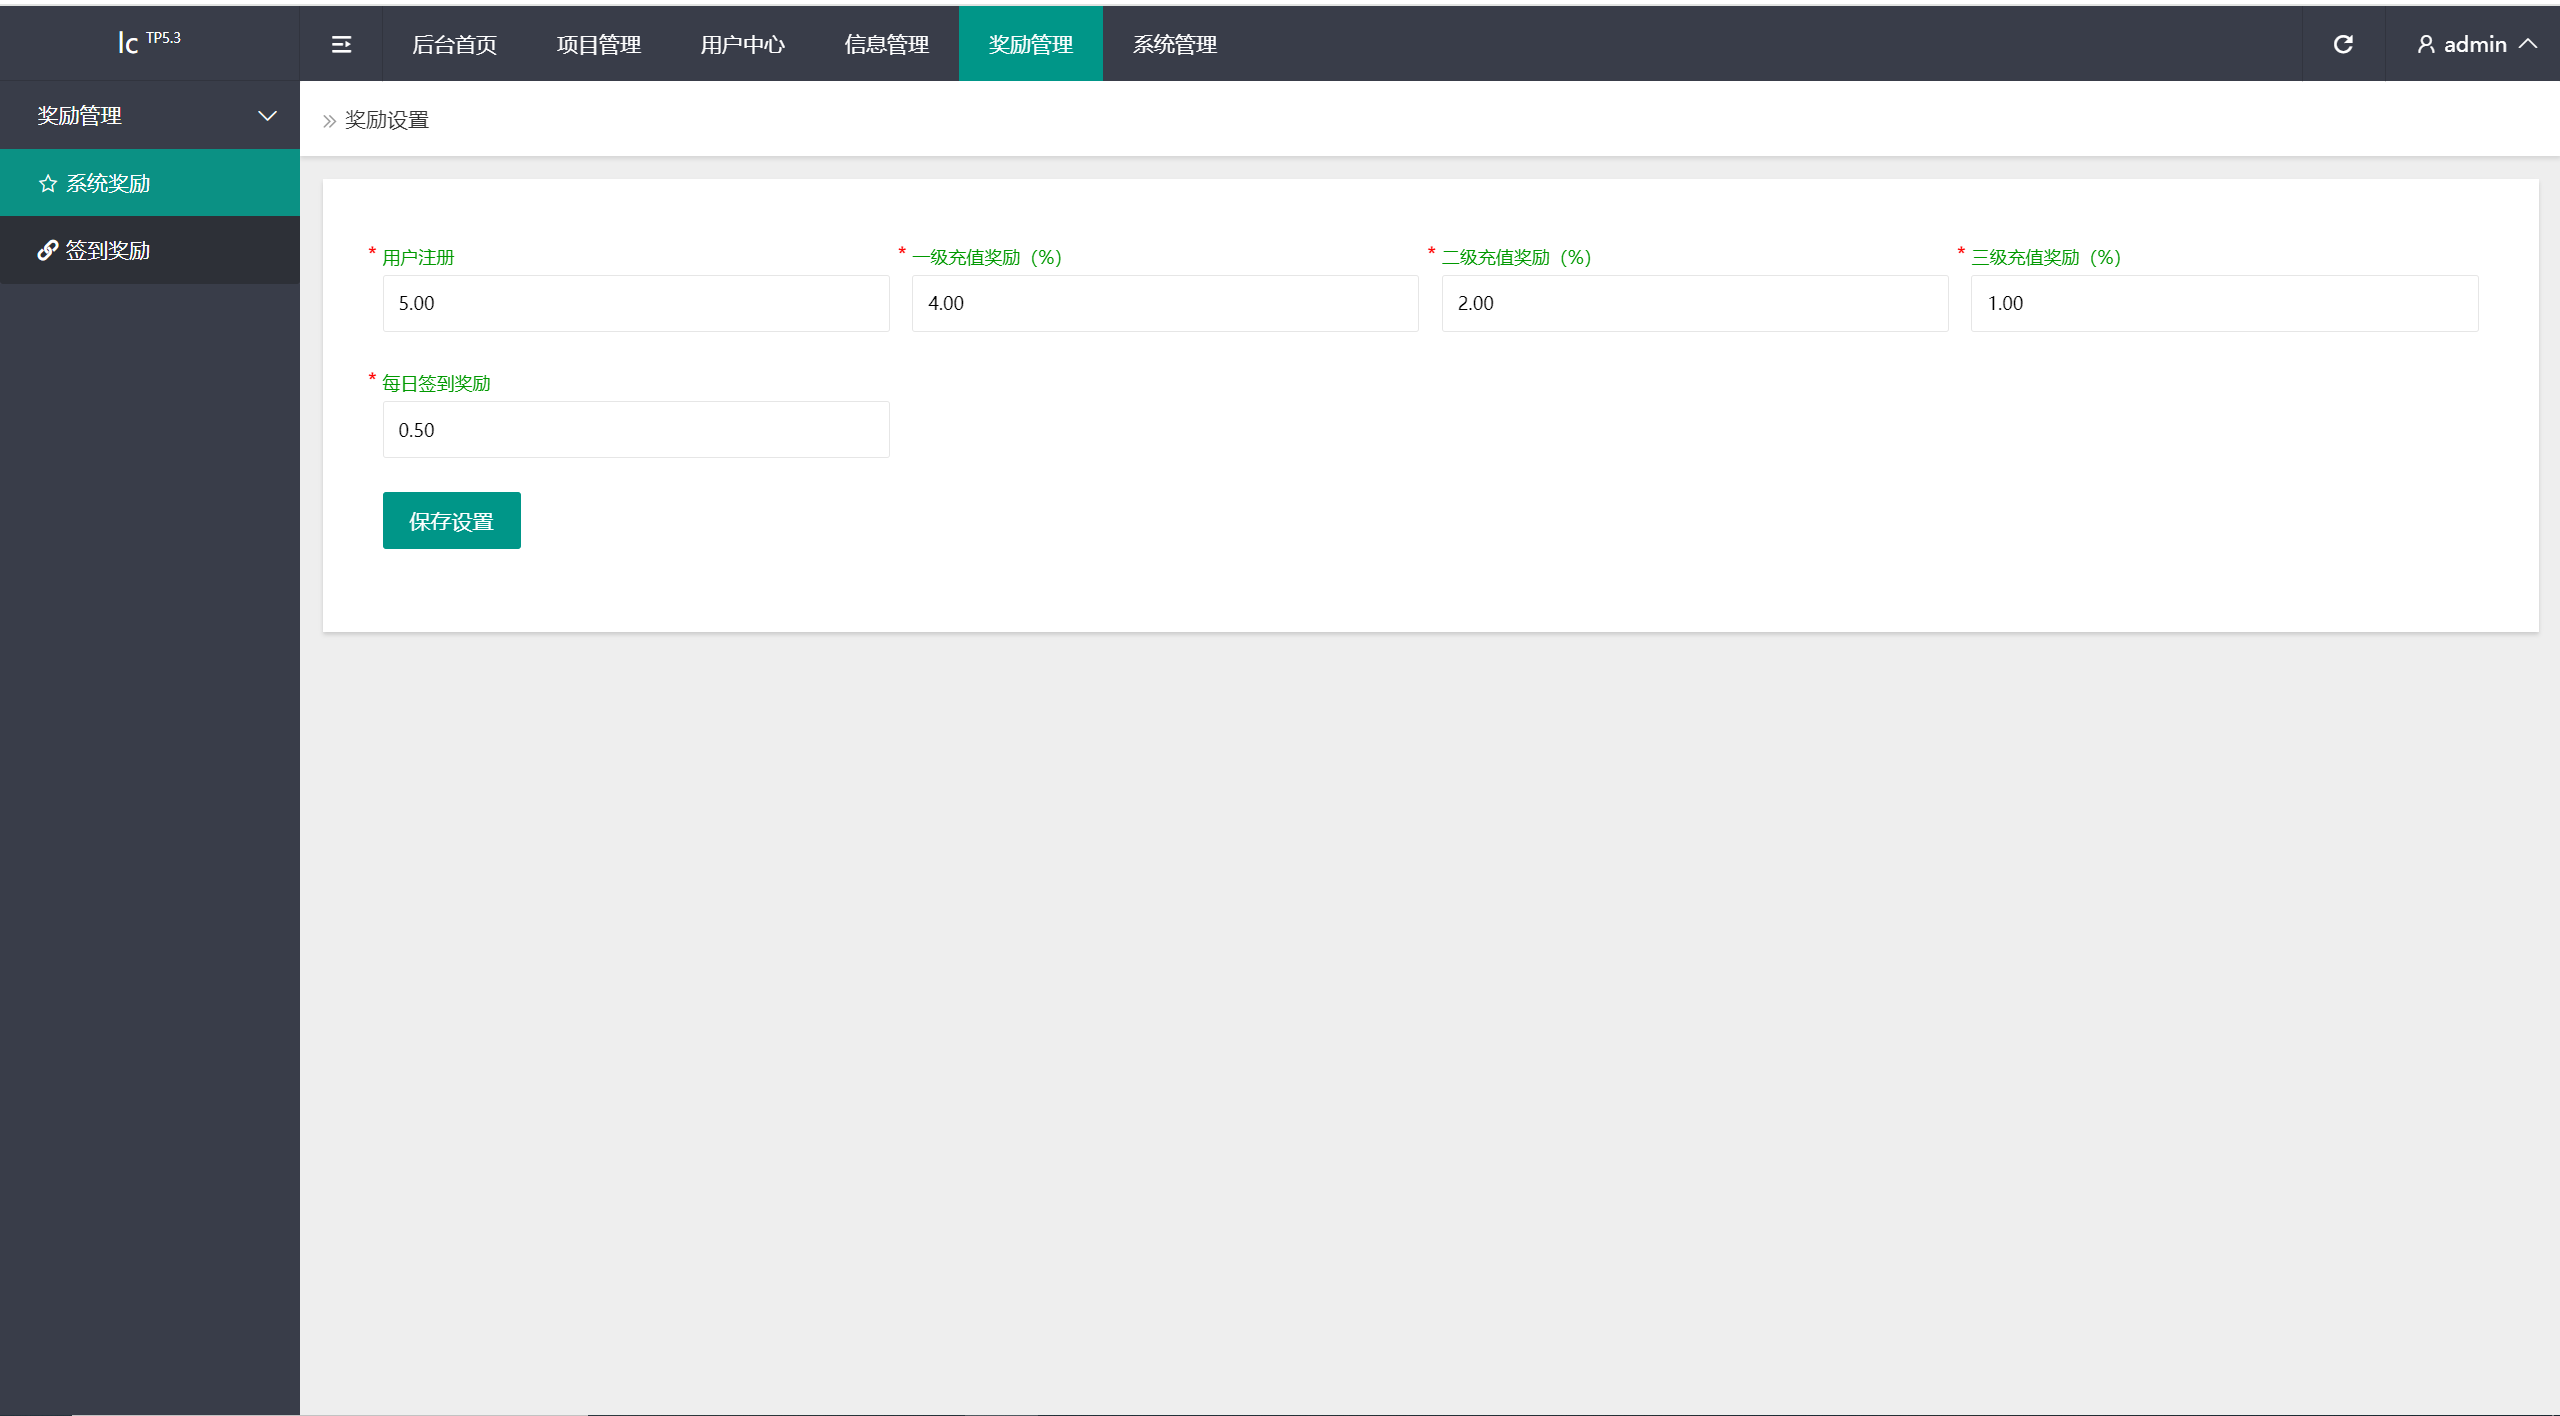Viewport: 2560px width, 1416px height.
Task: Click the admin user account icon
Action: pyautogui.click(x=2427, y=44)
